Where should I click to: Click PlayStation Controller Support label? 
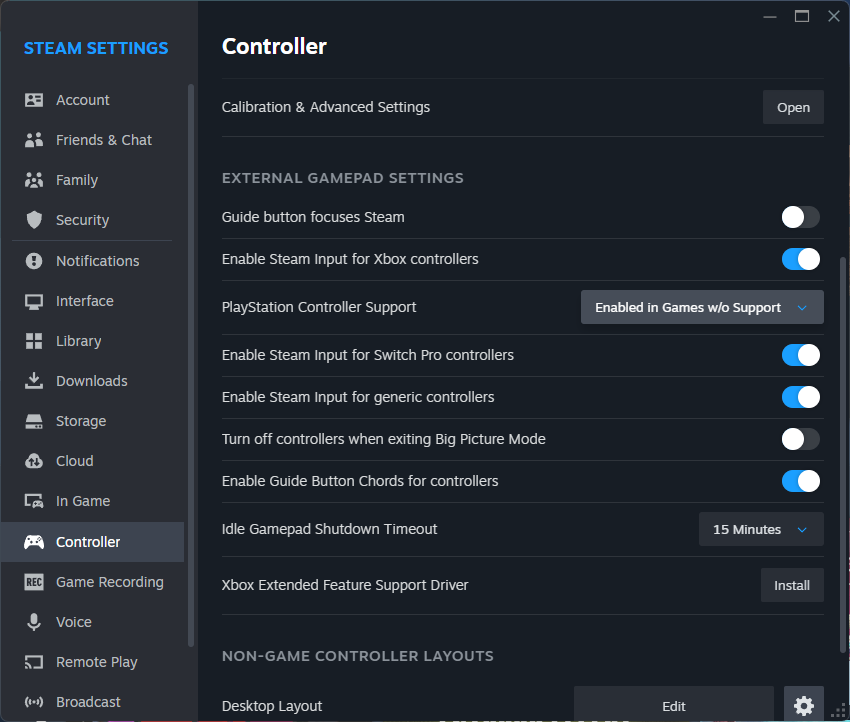(x=319, y=307)
